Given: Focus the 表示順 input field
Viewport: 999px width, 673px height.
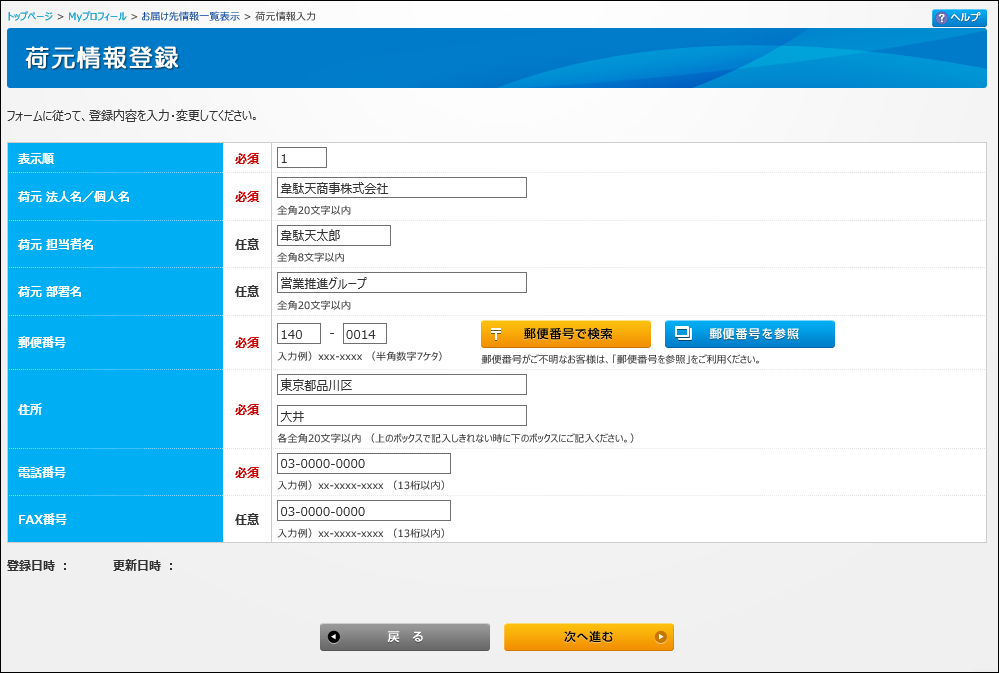Looking at the screenshot, I should 302,158.
